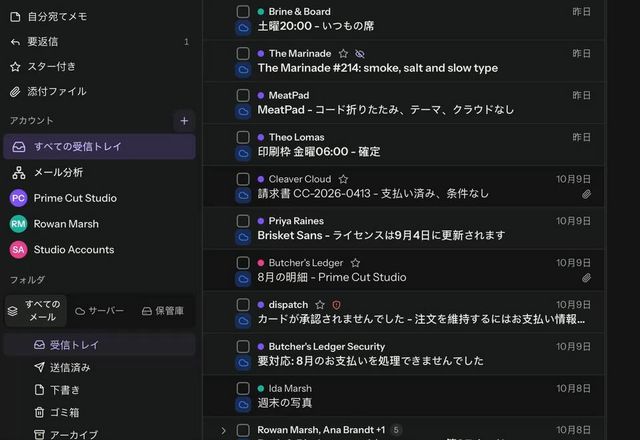The width and height of the screenshot is (640, 440).
Task: Click the RM avatar for Rowan Marsh
Action: 18,224
